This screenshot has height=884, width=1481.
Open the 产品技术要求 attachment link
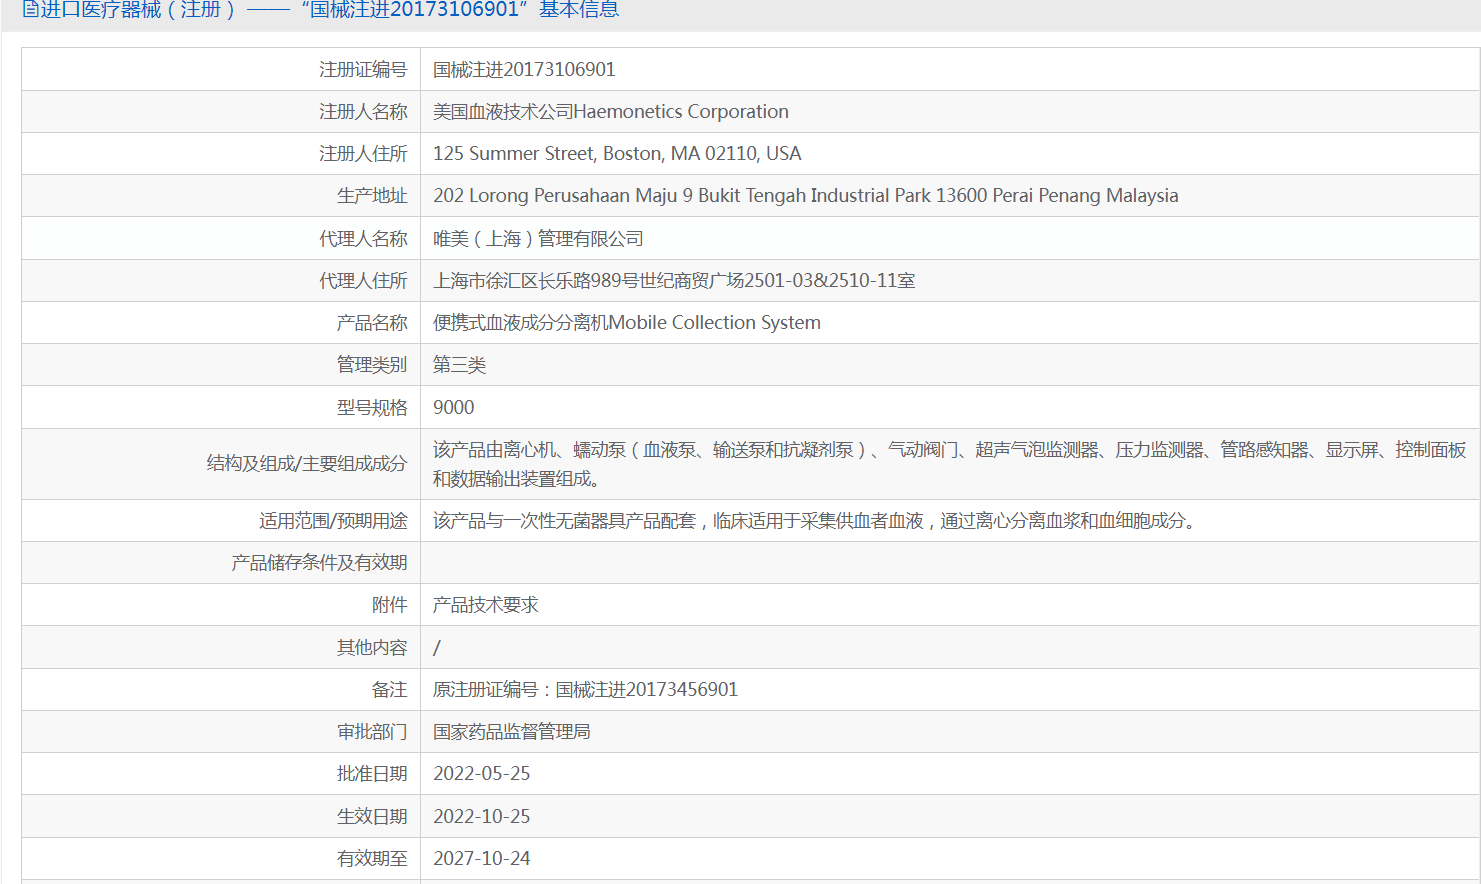tap(485, 605)
